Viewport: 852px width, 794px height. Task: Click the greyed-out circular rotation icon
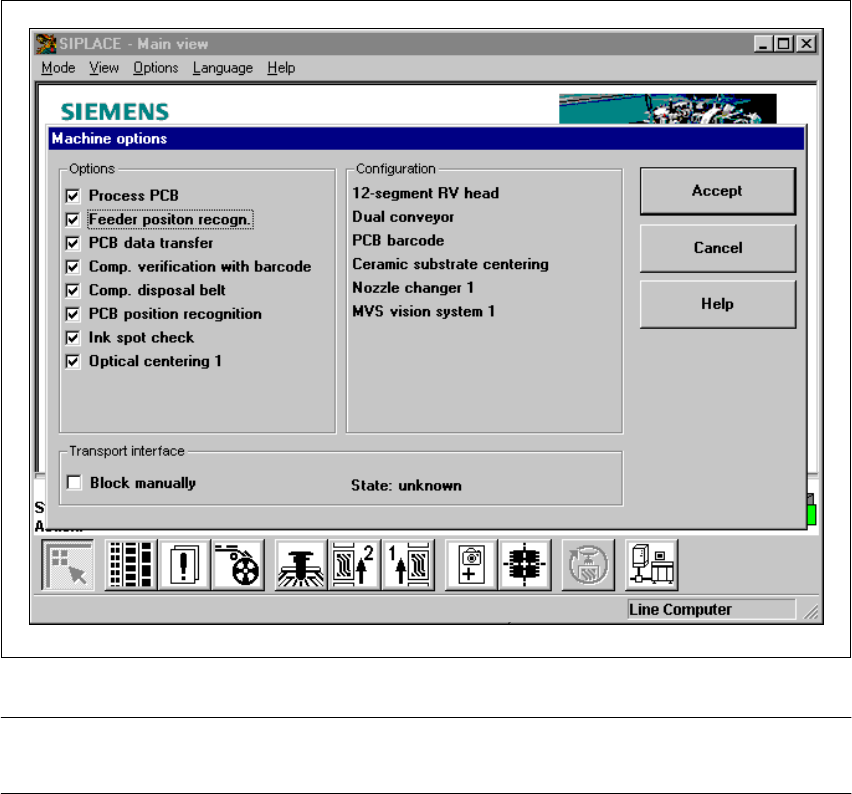[588, 565]
